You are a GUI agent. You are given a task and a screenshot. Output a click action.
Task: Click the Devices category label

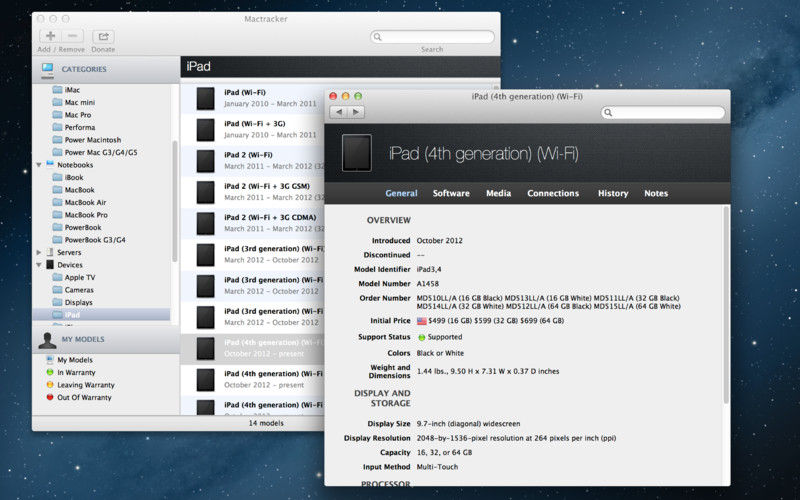tap(70, 265)
